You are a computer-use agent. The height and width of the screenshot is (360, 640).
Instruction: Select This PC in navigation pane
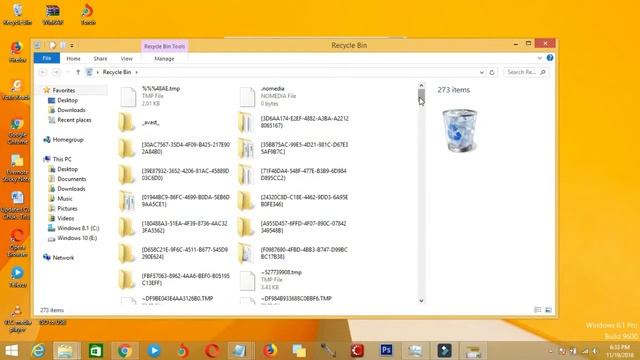(x=62, y=159)
